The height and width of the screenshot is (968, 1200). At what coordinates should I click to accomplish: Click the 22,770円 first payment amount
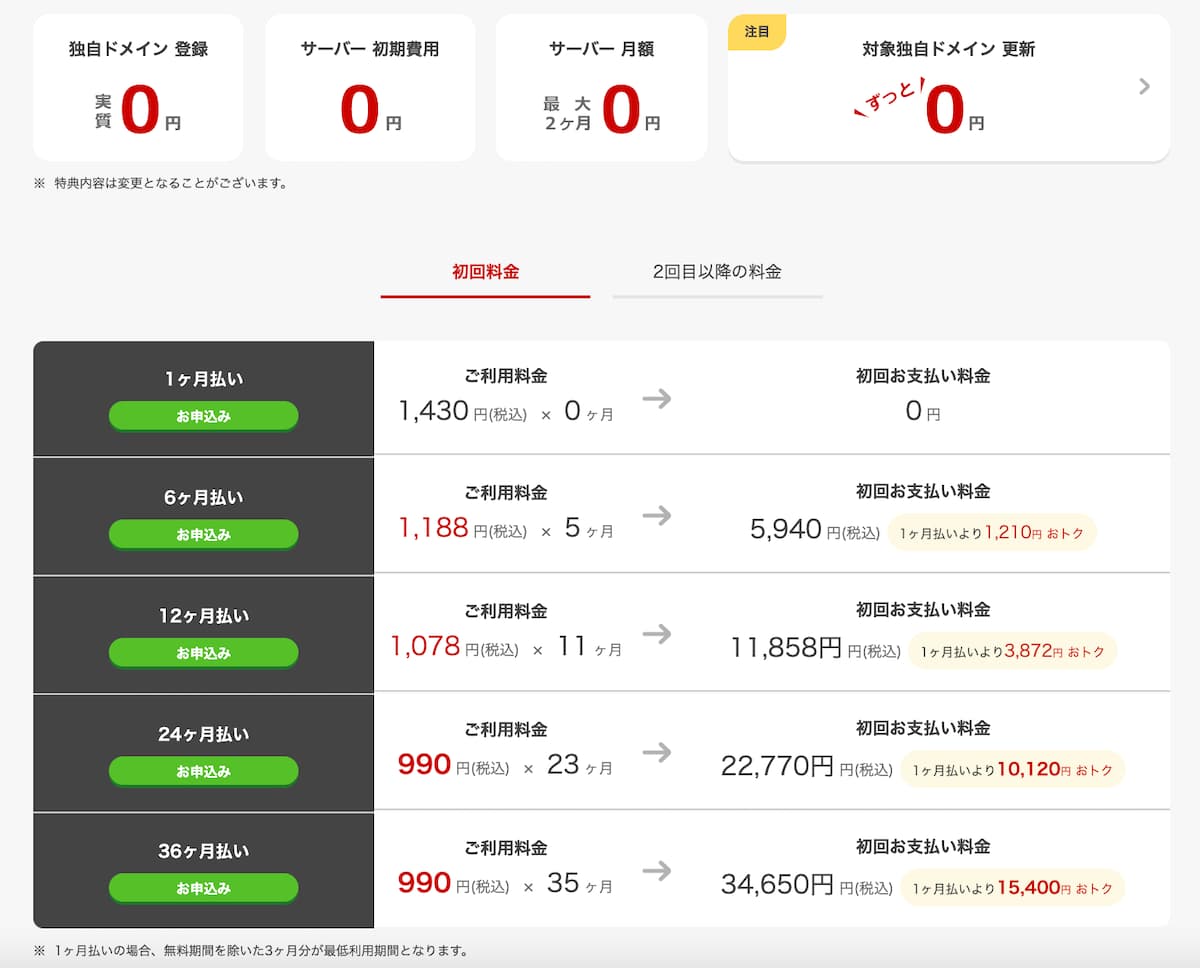tap(807, 767)
